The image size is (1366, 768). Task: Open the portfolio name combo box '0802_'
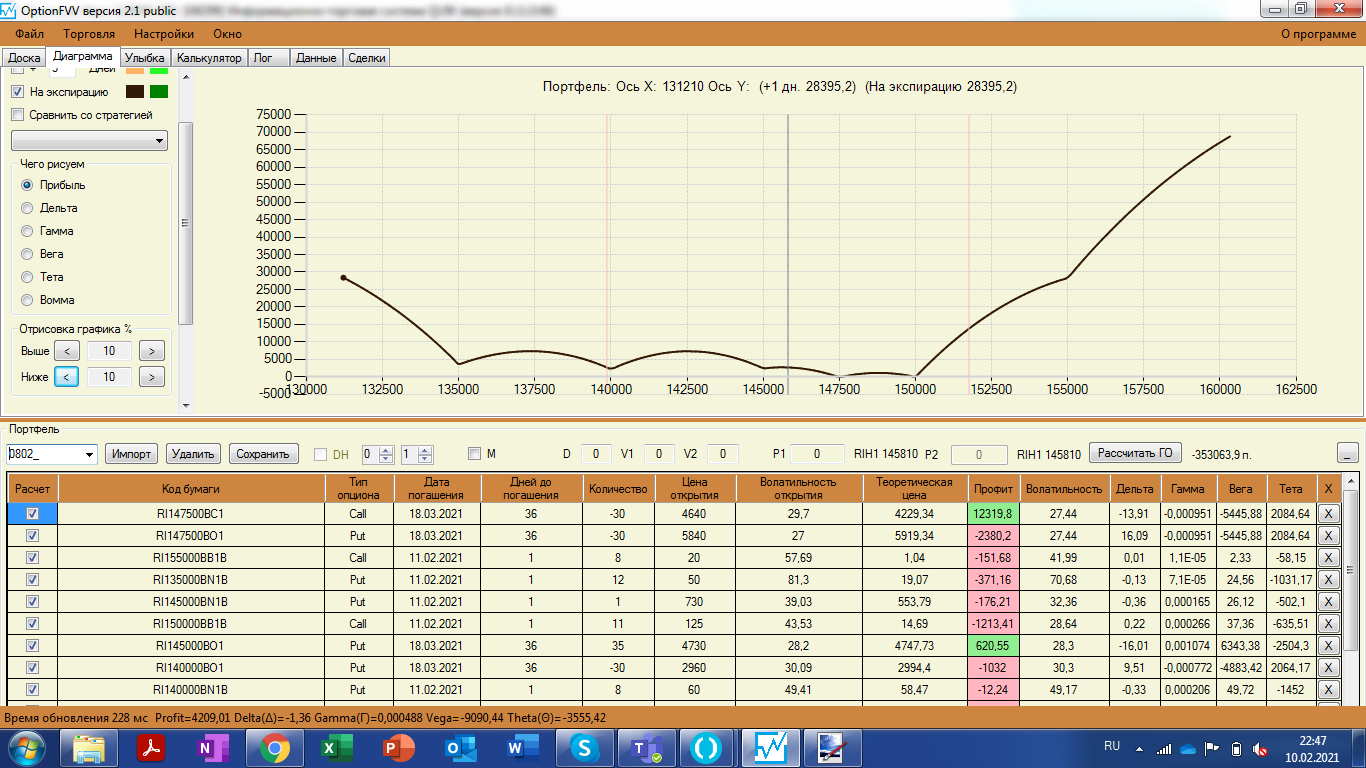tap(52, 454)
